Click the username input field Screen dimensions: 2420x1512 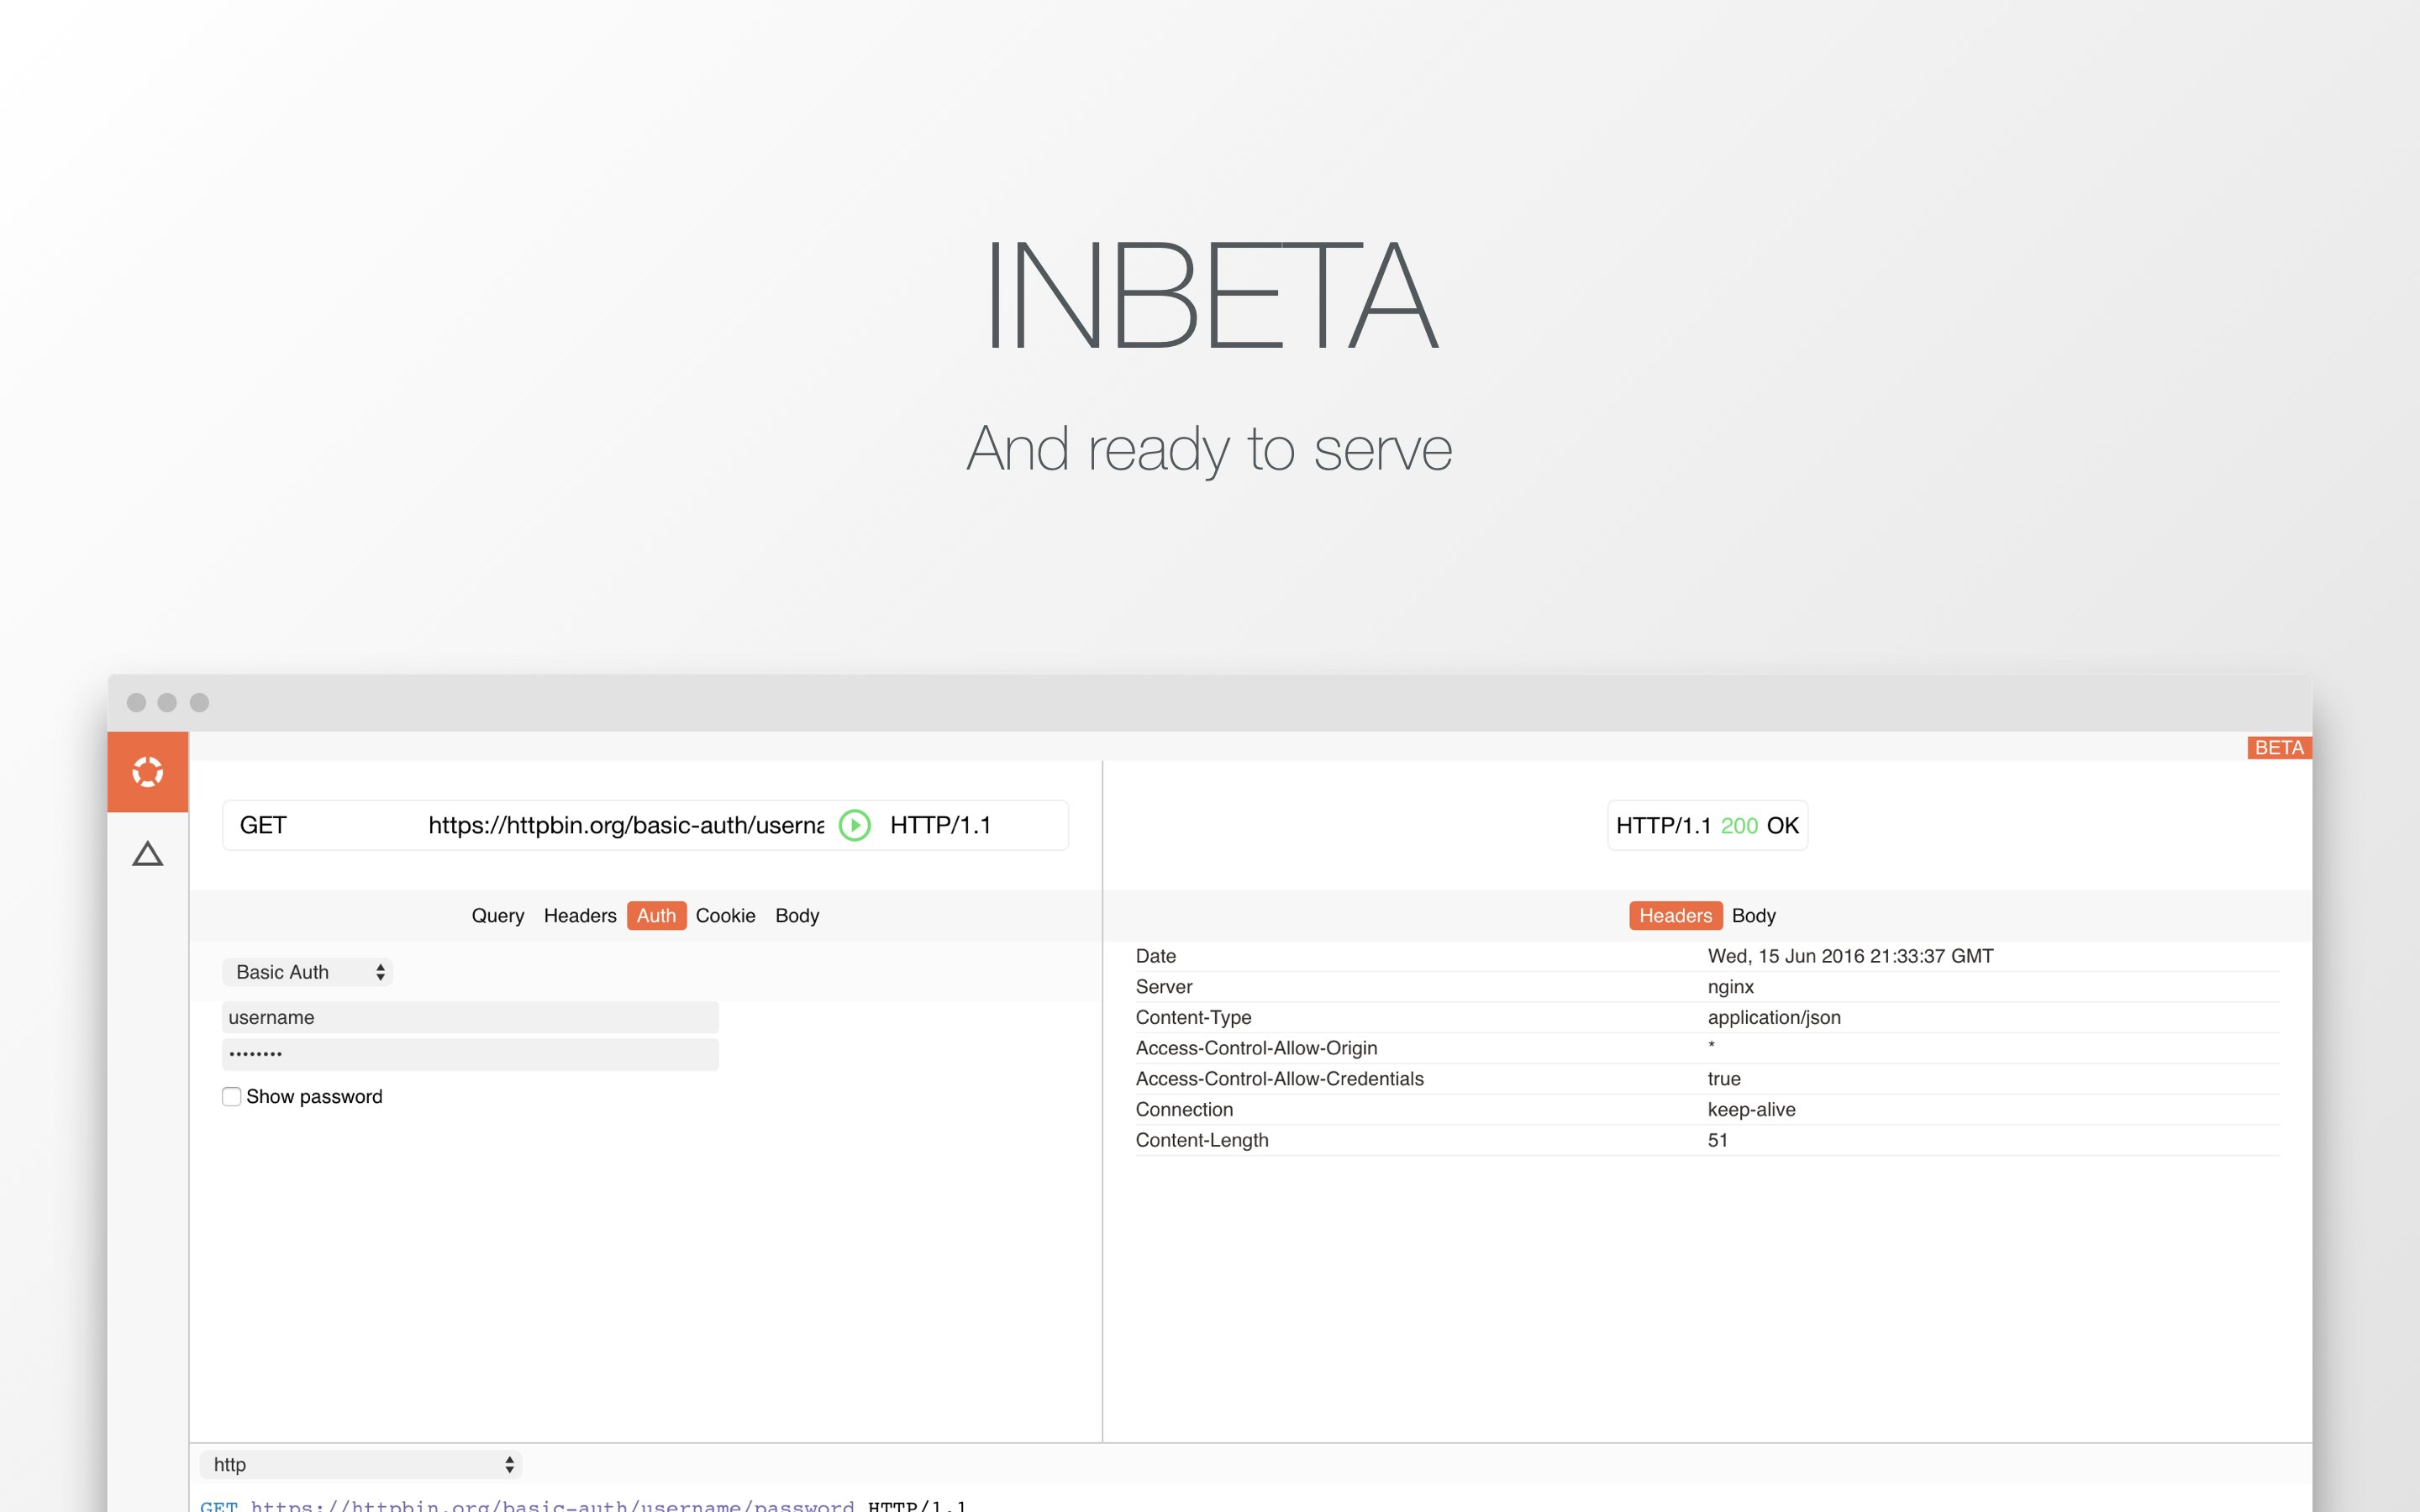tap(470, 1017)
